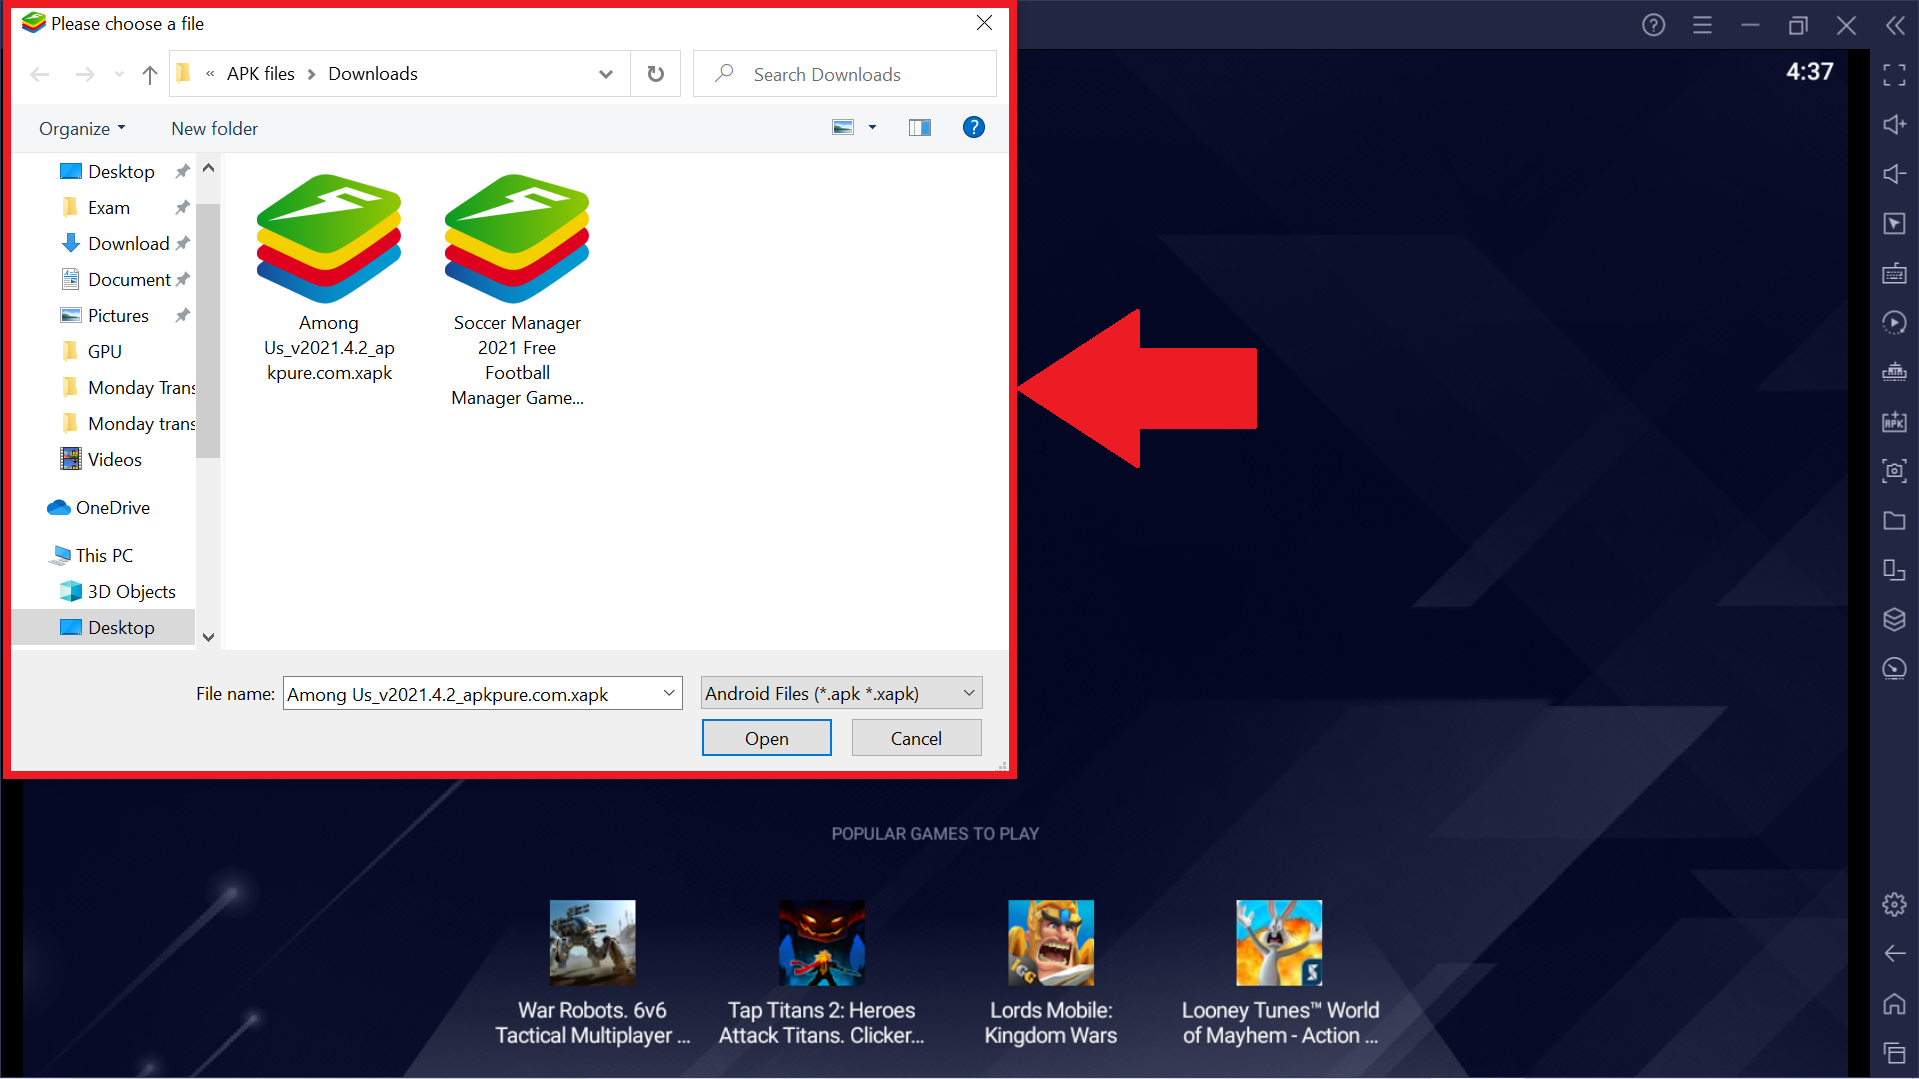The width and height of the screenshot is (1919, 1079).
Task: Toggle BlueStacks fullscreen mode icon
Action: tap(1894, 75)
